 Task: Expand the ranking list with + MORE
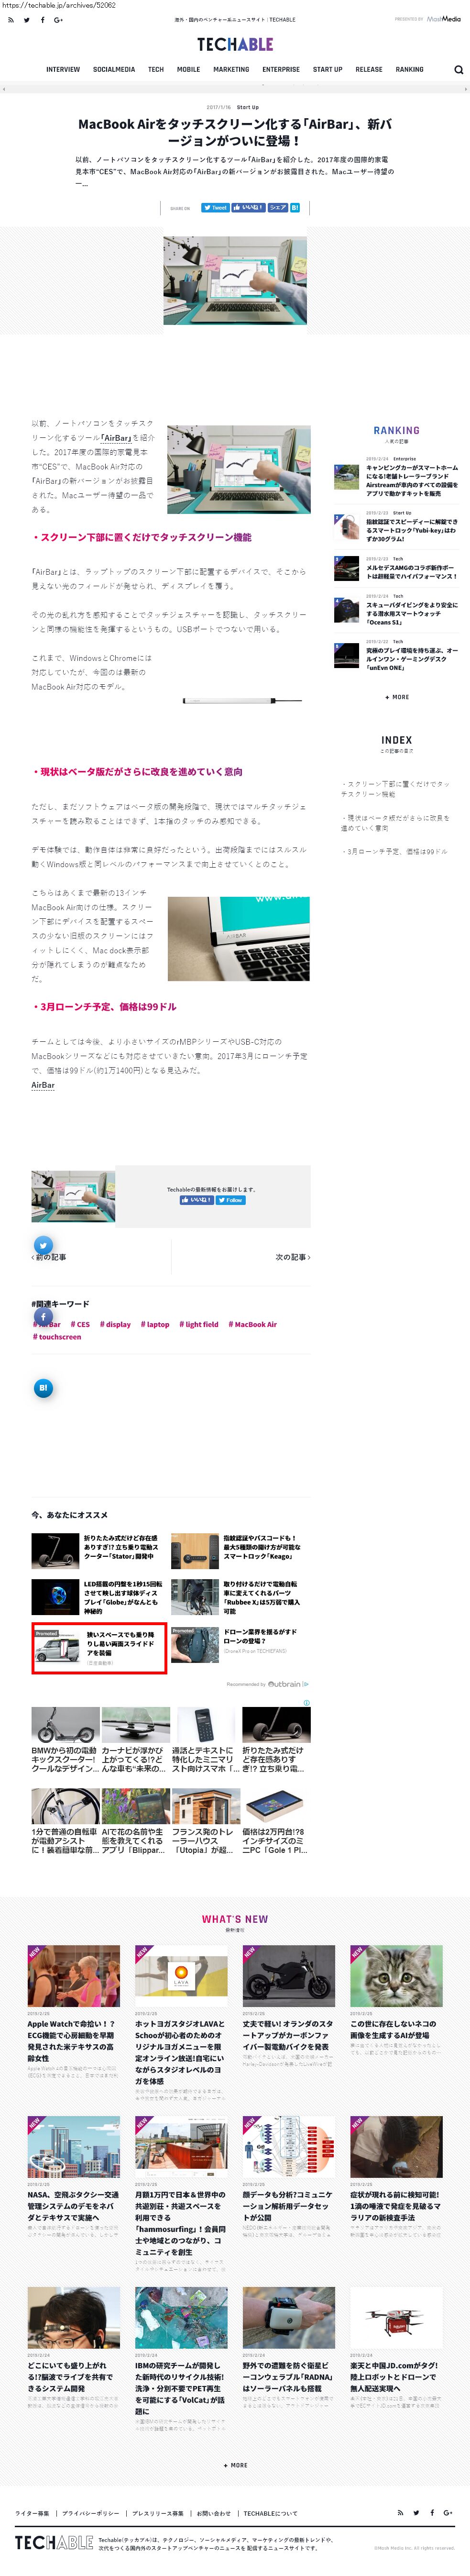pos(397,697)
